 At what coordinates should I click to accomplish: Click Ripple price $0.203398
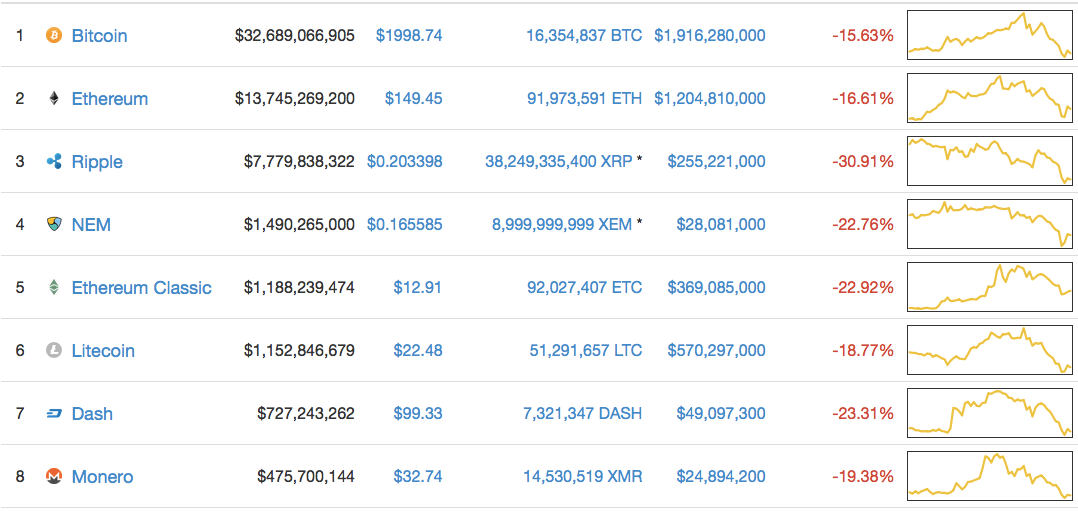pos(405,162)
